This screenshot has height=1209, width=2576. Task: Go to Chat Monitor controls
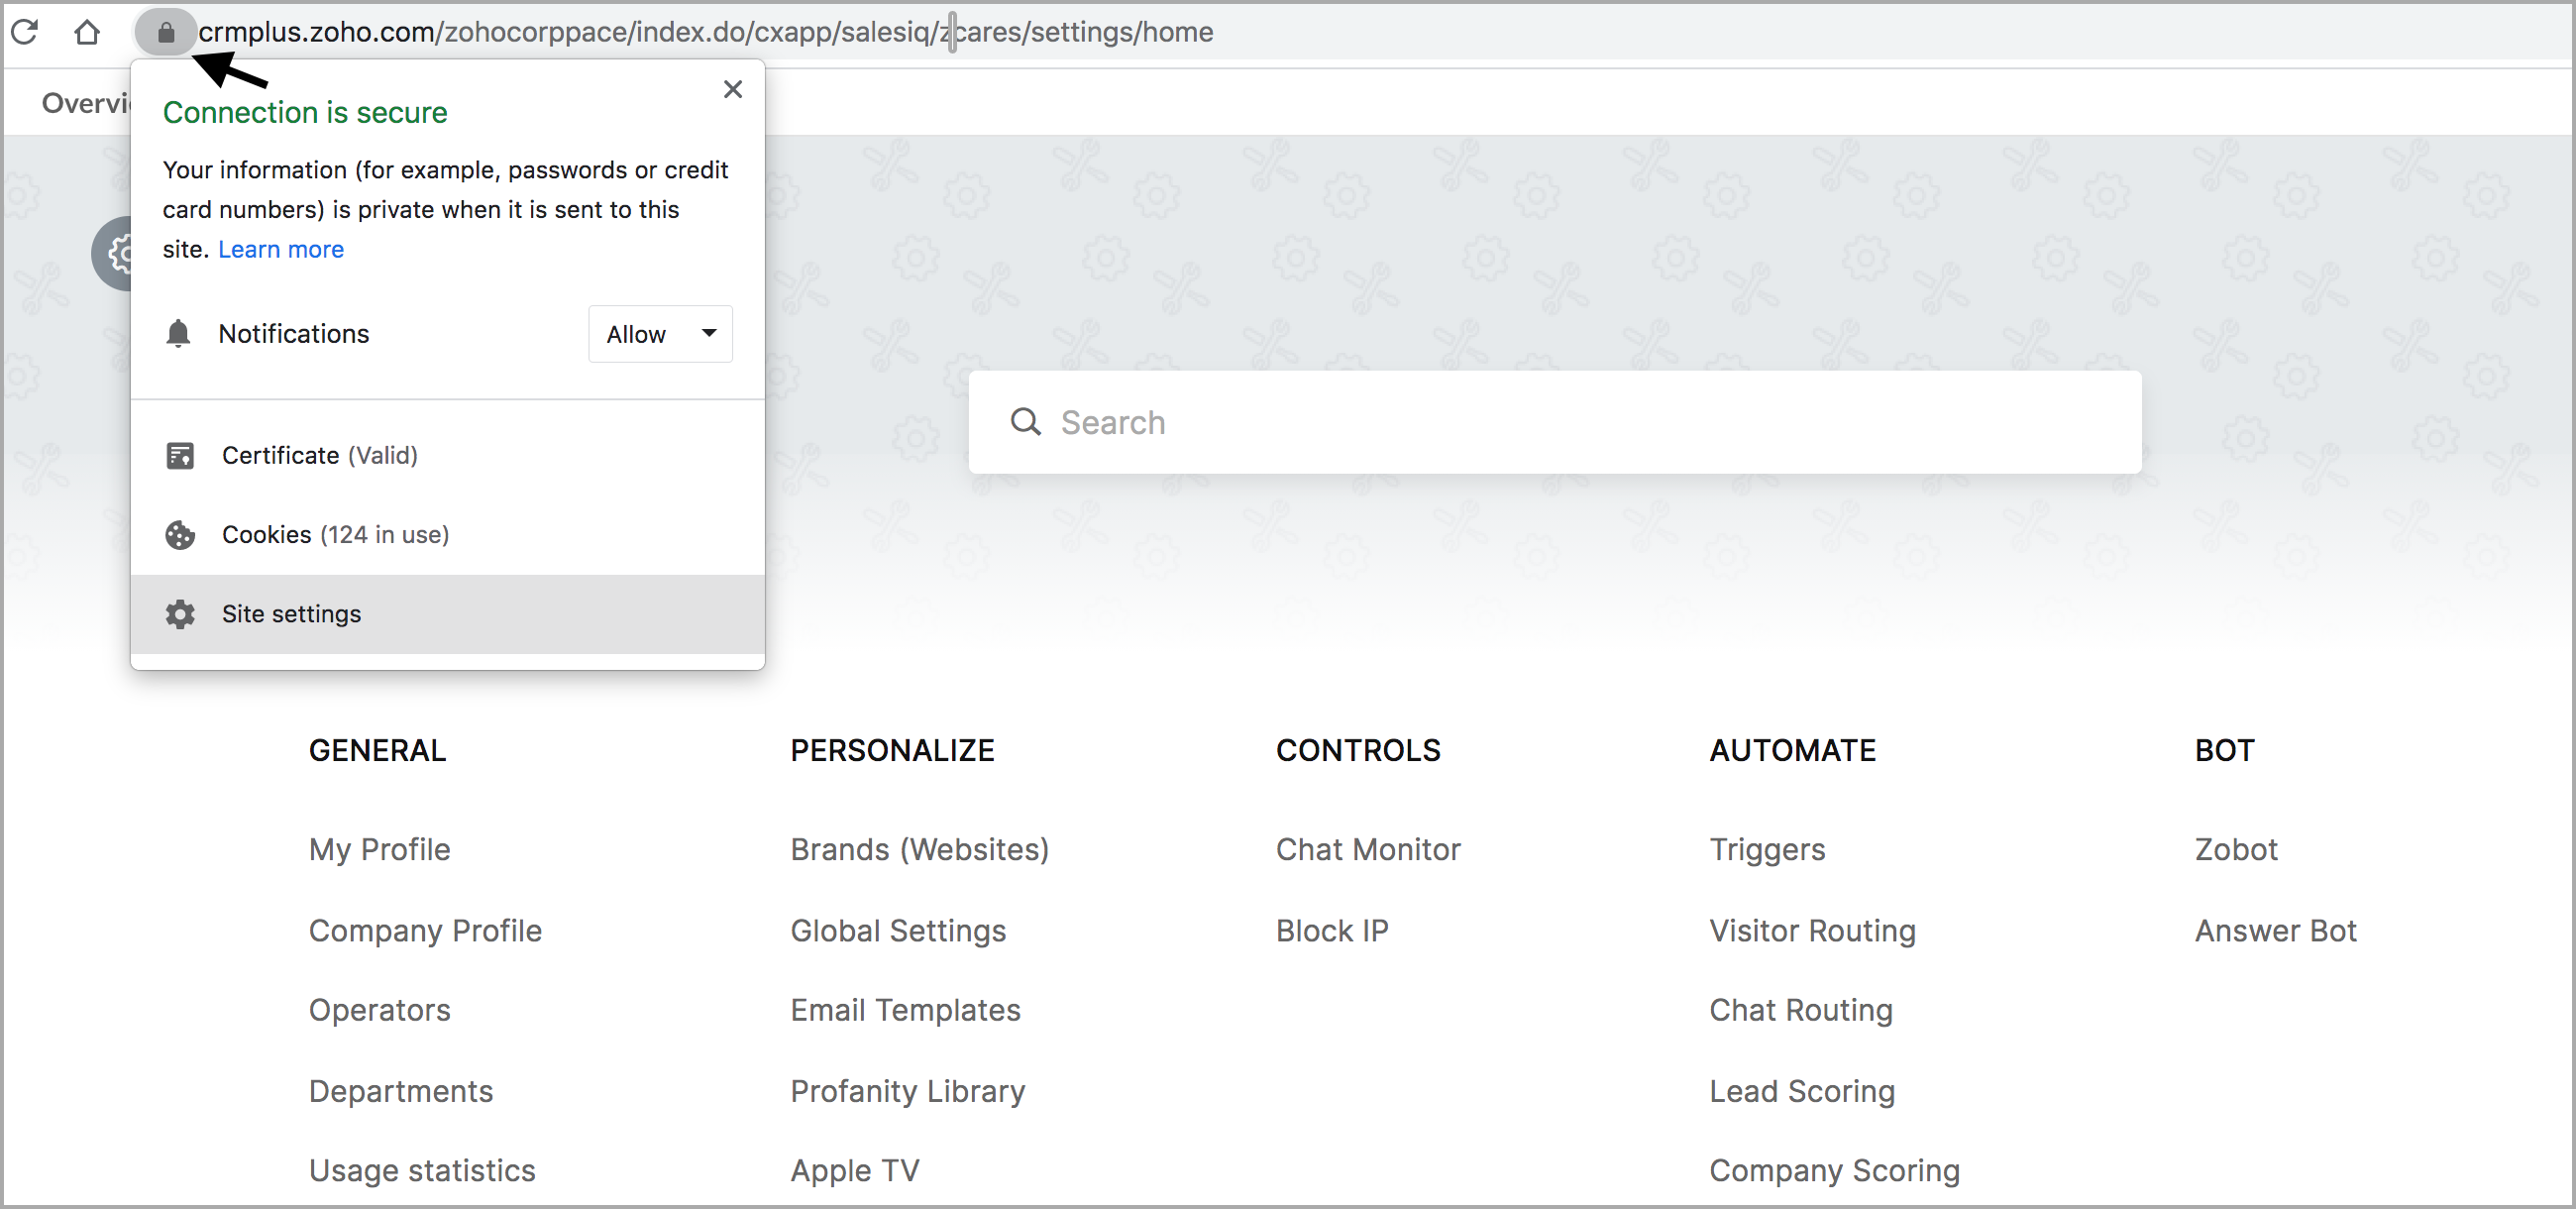[x=1367, y=849]
